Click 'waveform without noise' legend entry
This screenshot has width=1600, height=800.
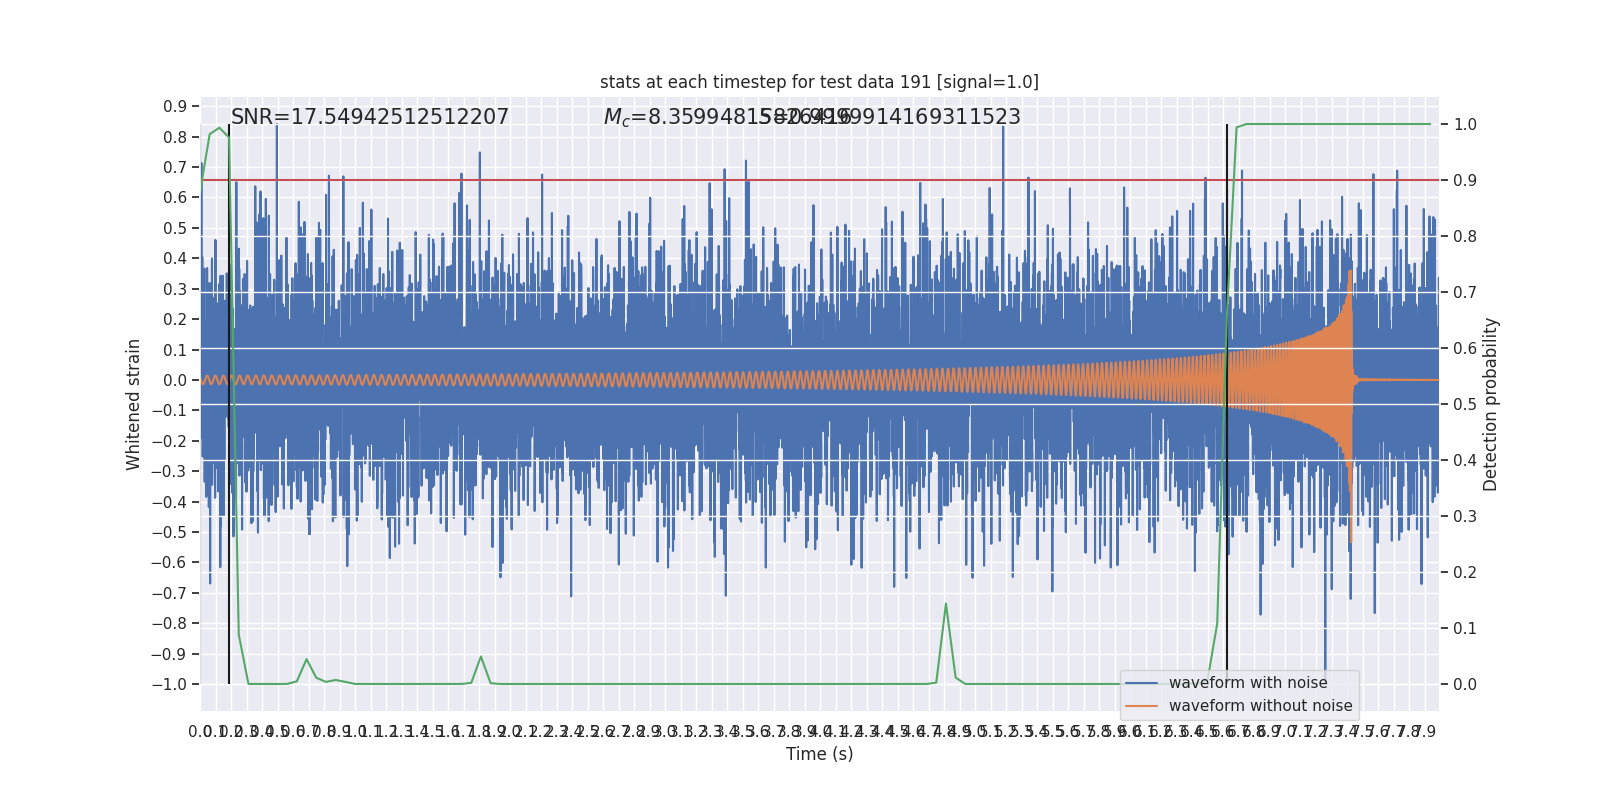[x=1259, y=706]
